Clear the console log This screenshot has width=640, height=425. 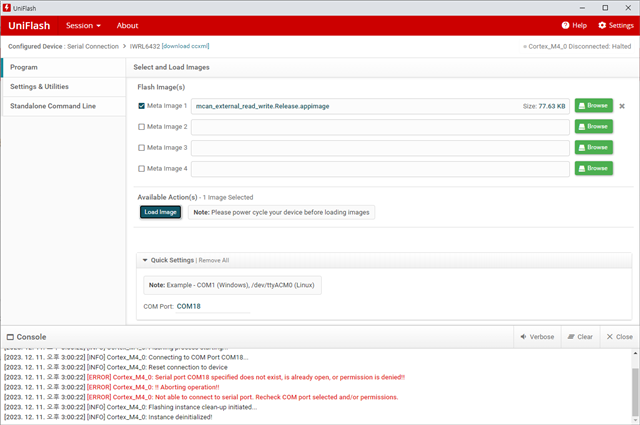point(580,337)
